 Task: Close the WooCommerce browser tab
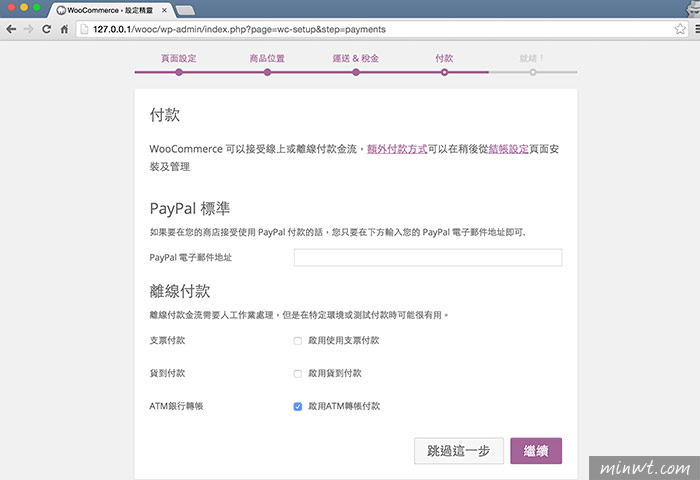point(164,10)
